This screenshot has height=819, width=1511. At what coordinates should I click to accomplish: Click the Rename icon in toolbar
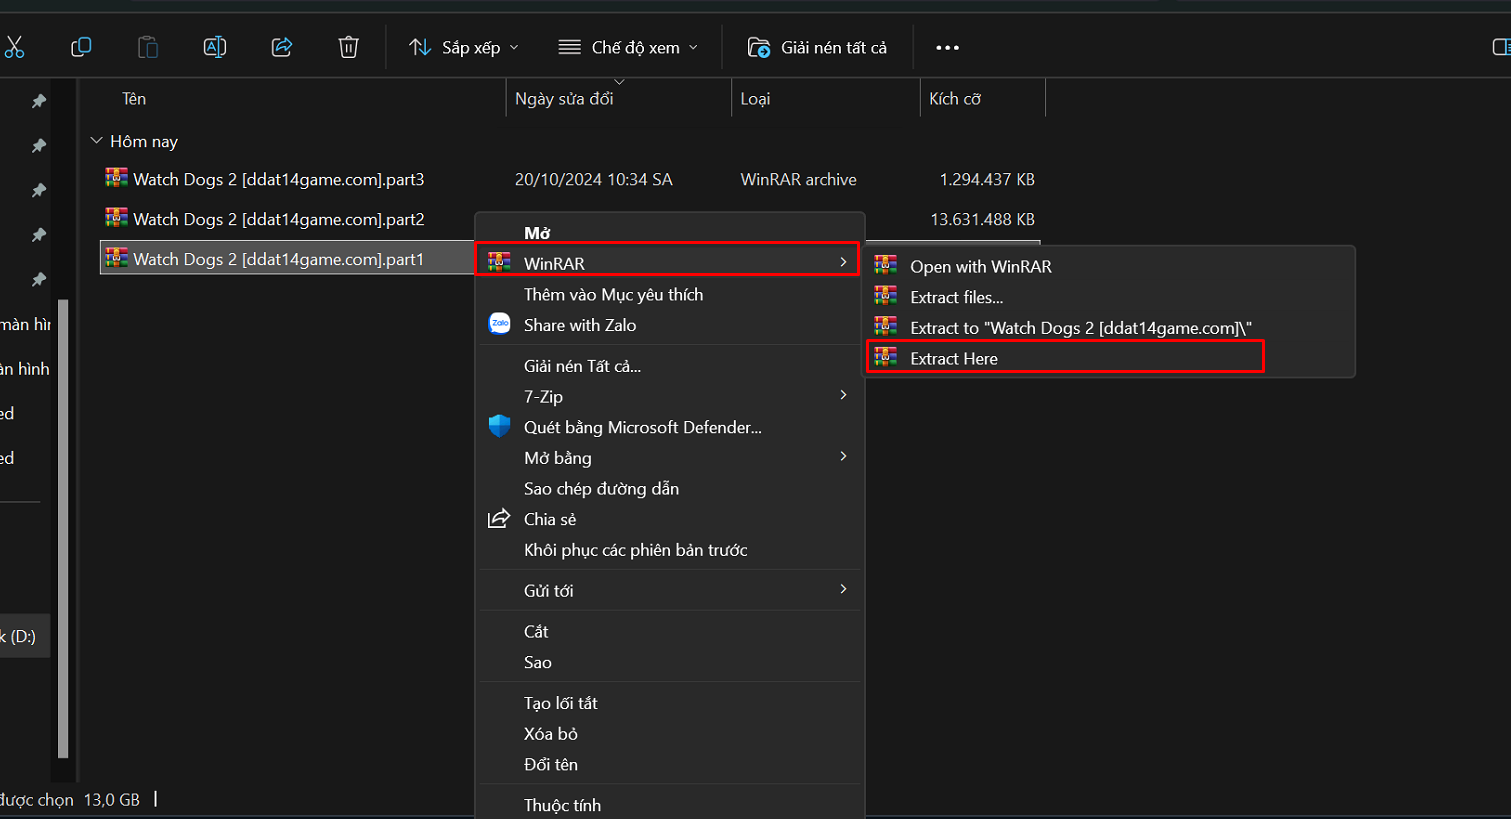pyautogui.click(x=215, y=47)
